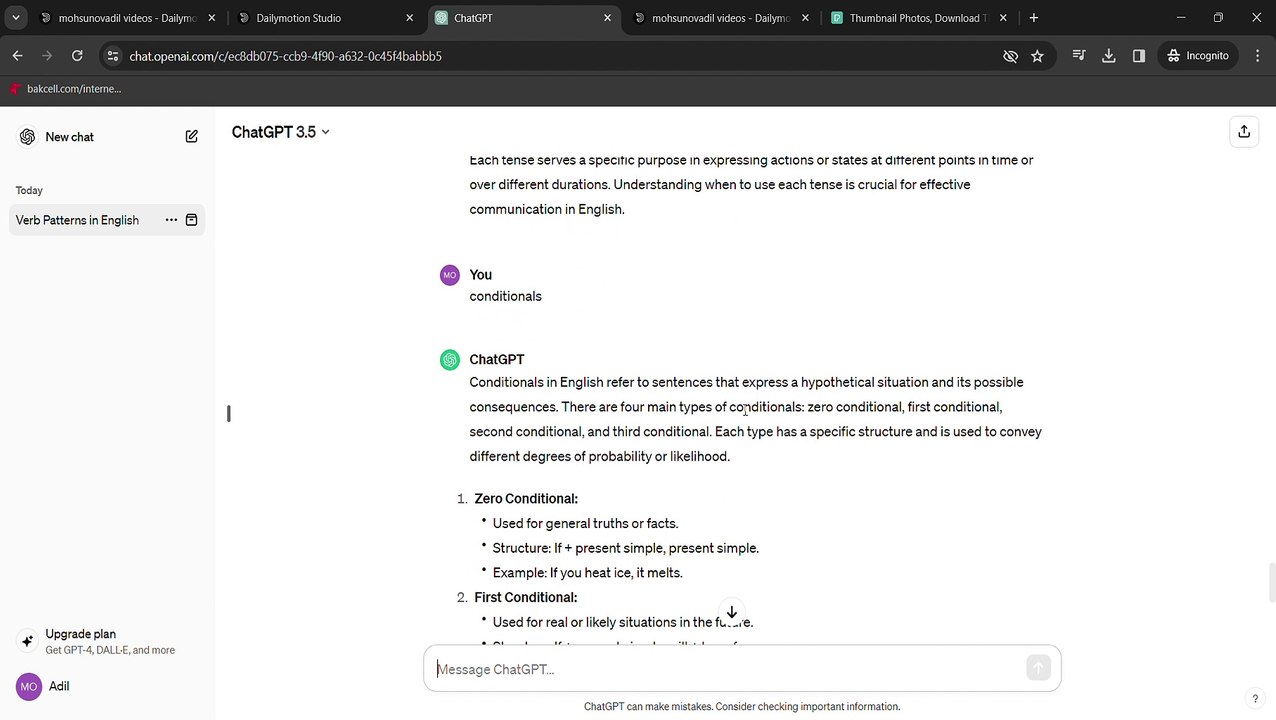Image resolution: width=1276 pixels, height=720 pixels.
Task: Open the Verb Patterns in English chat
Action: click(x=77, y=220)
